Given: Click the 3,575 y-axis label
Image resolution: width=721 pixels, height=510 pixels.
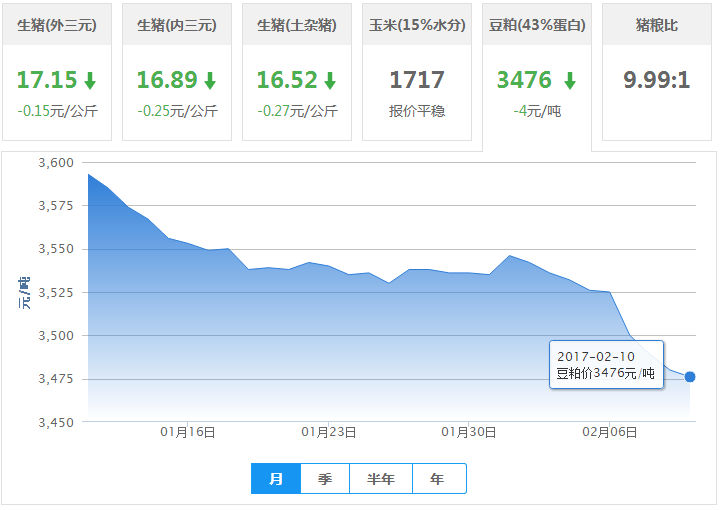Looking at the screenshot, I should [56, 206].
